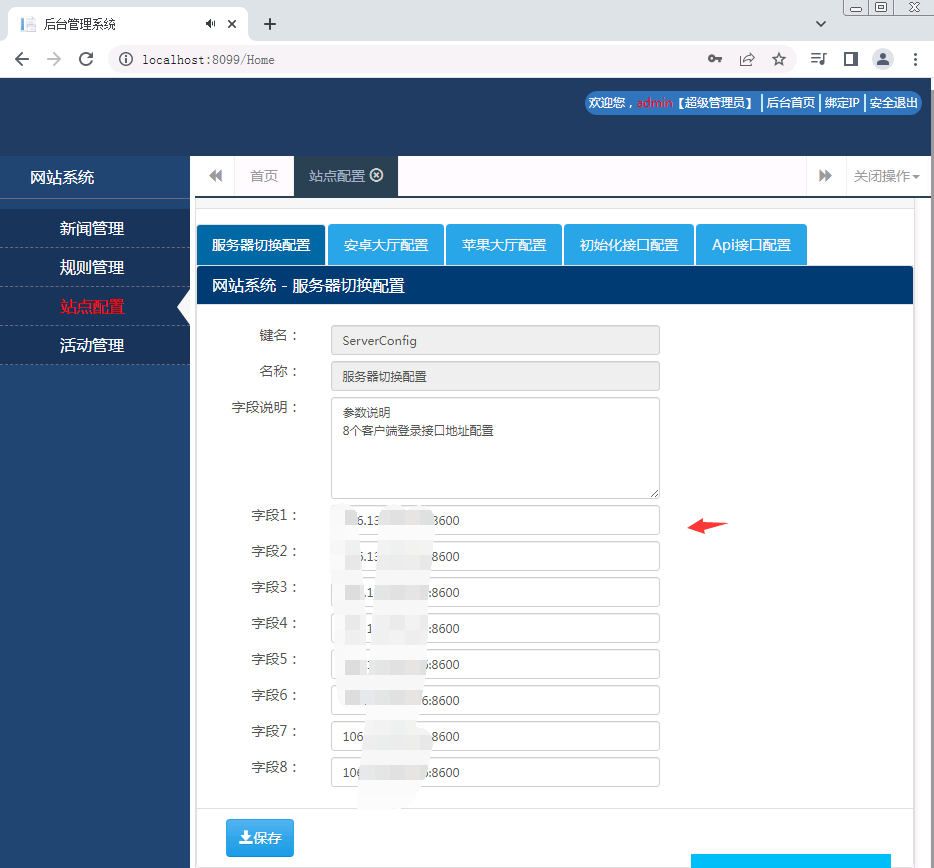
Task: Open saved passwords key icon
Action: (715, 59)
